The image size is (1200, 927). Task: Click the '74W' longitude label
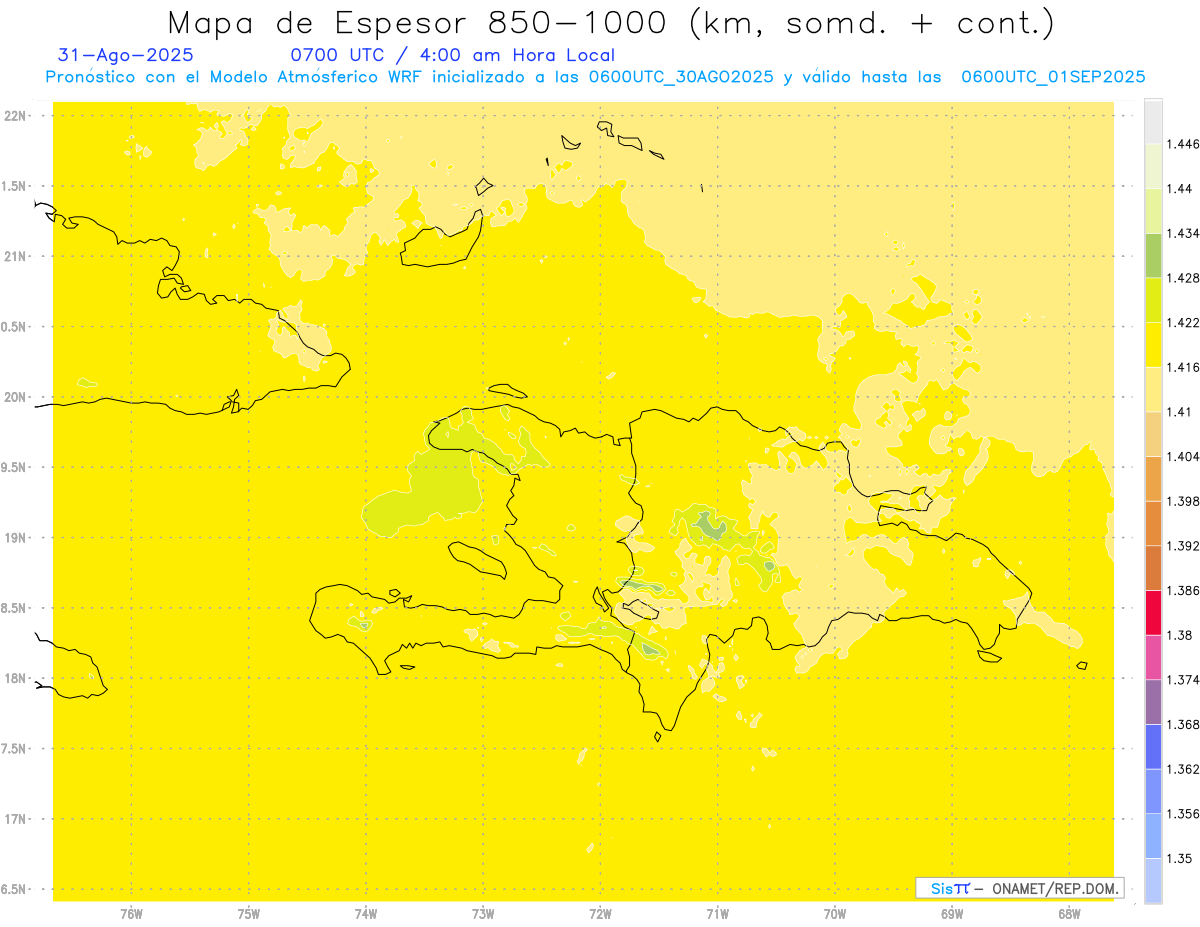click(366, 914)
